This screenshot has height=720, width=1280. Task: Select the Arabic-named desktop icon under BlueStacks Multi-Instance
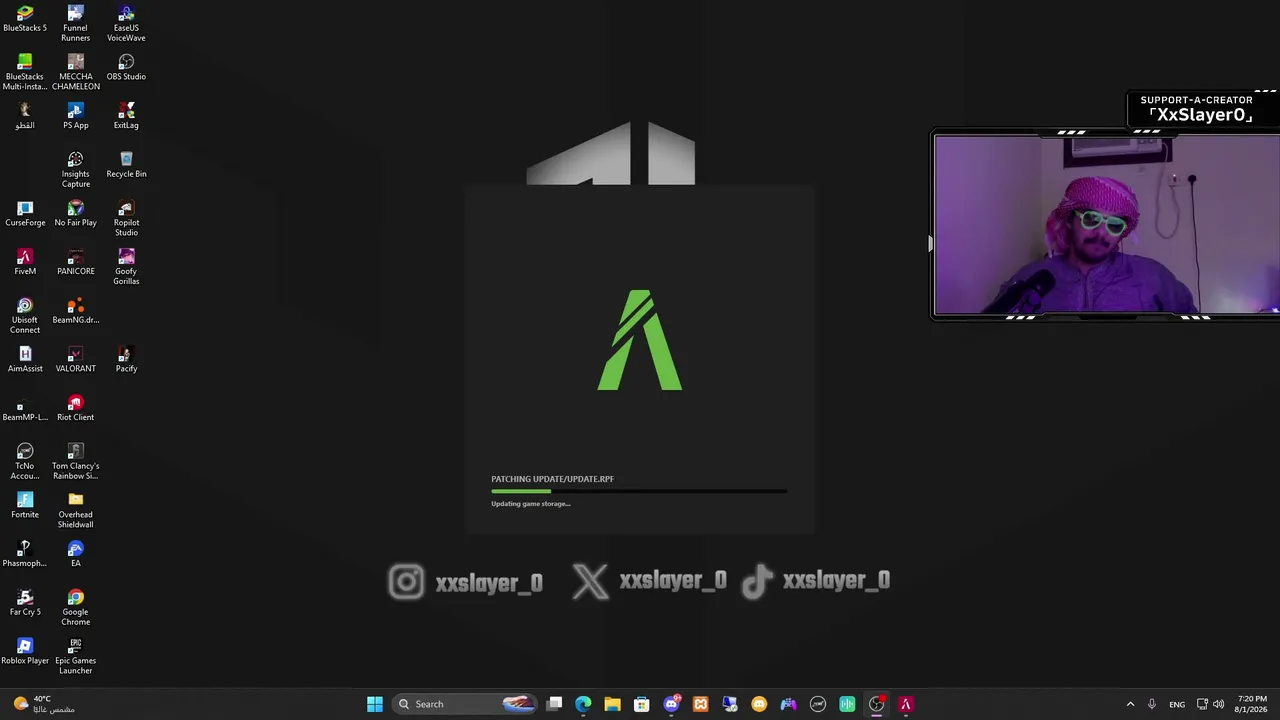point(25,116)
